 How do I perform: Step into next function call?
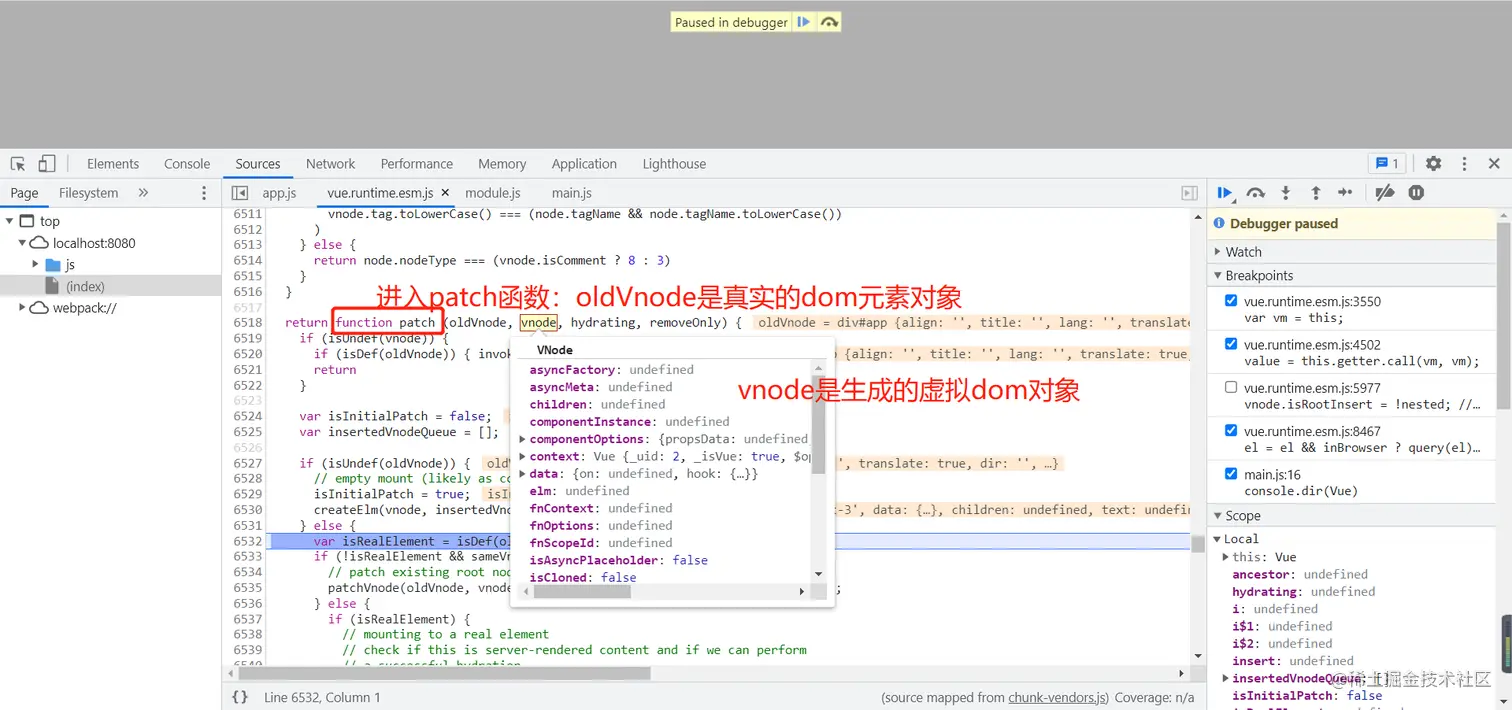click(x=1286, y=193)
